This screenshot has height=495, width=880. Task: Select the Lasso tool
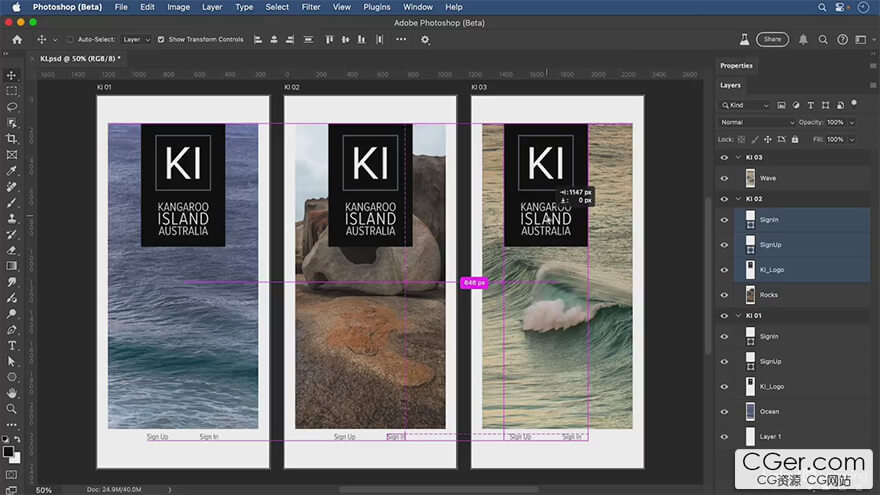pos(11,107)
